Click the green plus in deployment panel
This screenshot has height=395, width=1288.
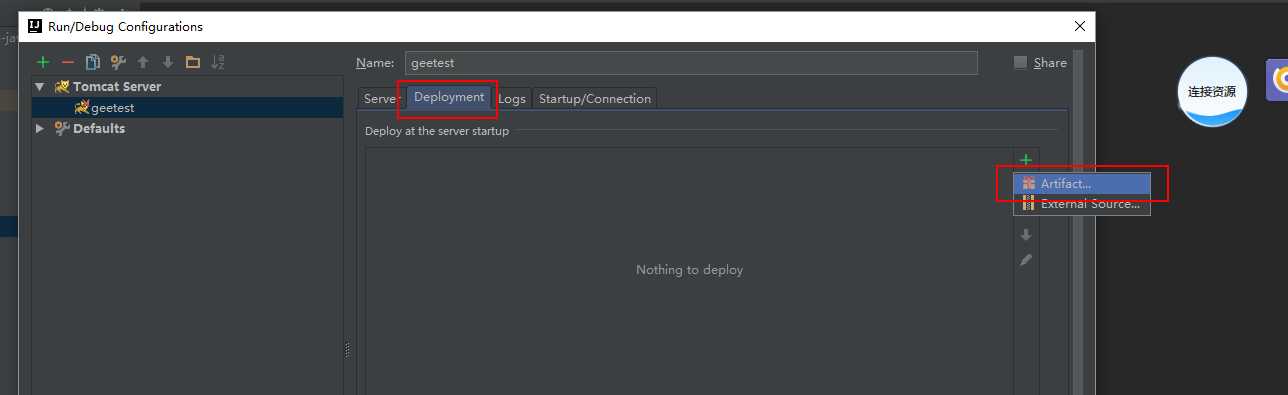1025,160
